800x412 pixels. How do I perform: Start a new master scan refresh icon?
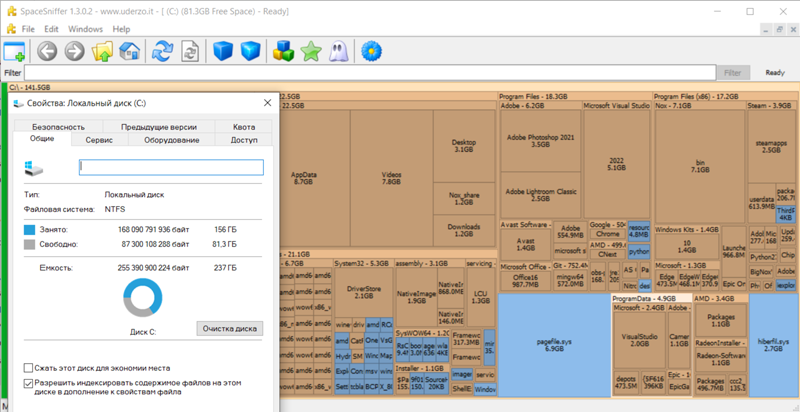(x=163, y=52)
